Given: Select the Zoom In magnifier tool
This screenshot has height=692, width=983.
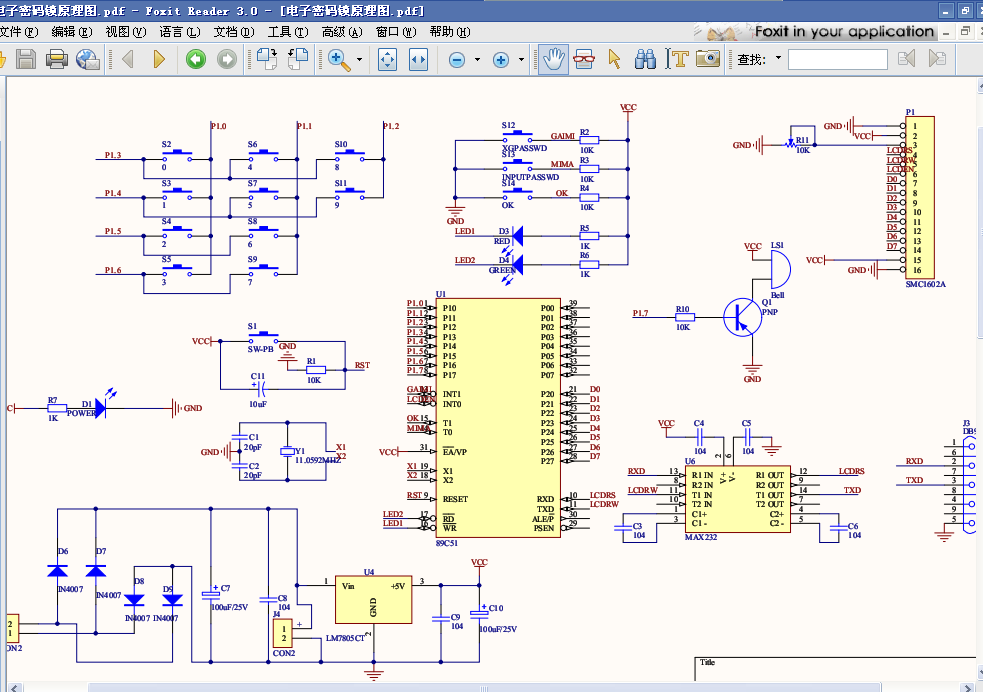Looking at the screenshot, I should (x=339, y=60).
